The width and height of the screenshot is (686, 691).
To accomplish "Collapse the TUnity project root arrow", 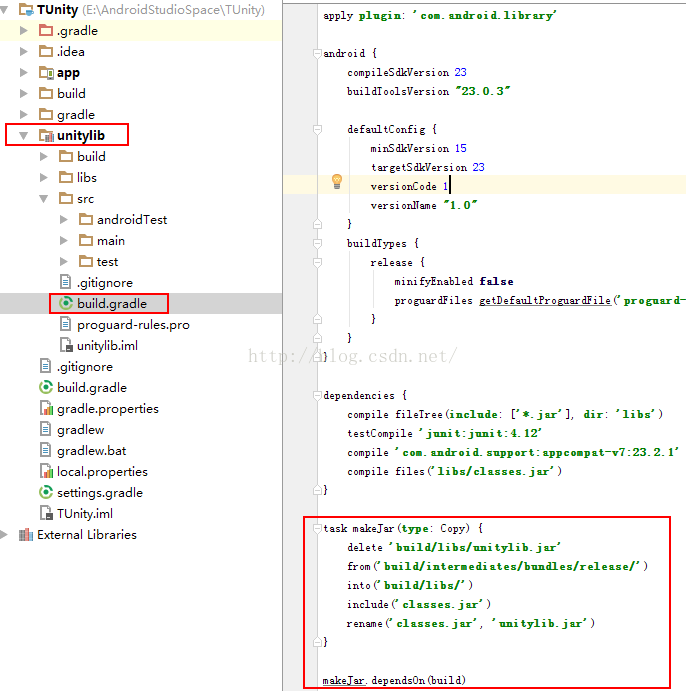I will pos(4,10).
